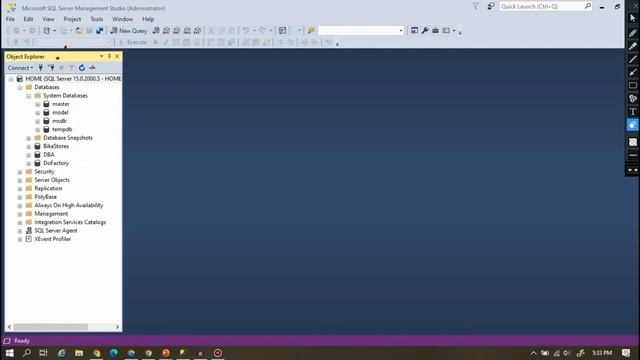Refresh the Object Explorer tree

(x=82, y=68)
